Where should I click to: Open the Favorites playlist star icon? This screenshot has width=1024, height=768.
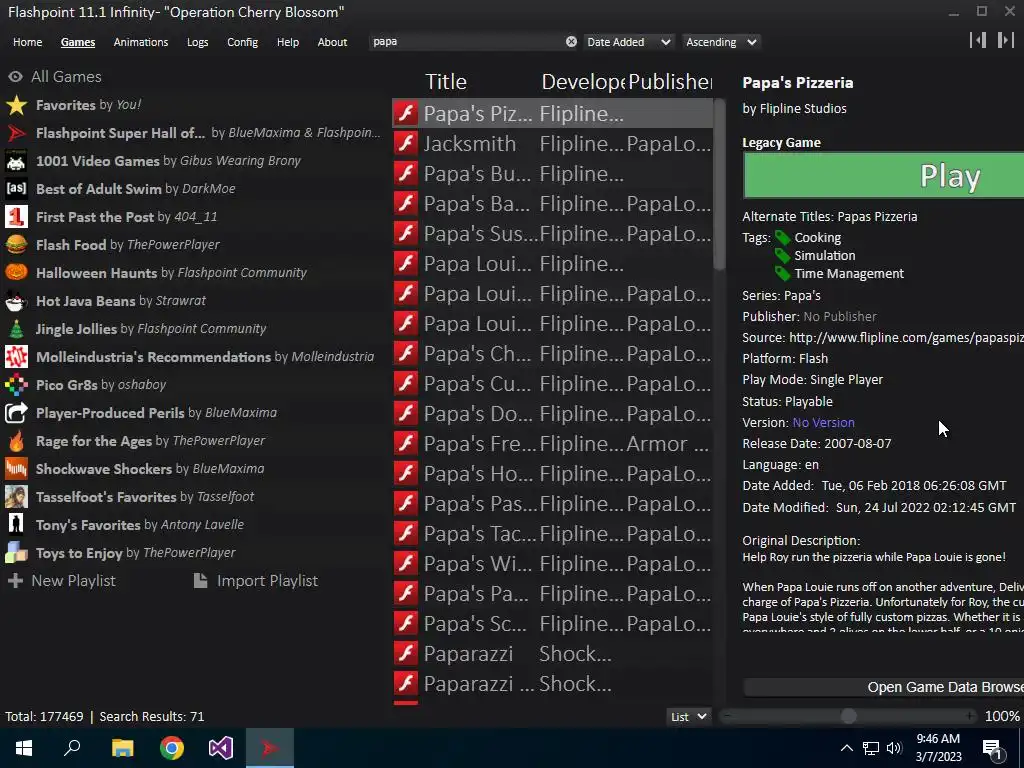click(x=16, y=105)
